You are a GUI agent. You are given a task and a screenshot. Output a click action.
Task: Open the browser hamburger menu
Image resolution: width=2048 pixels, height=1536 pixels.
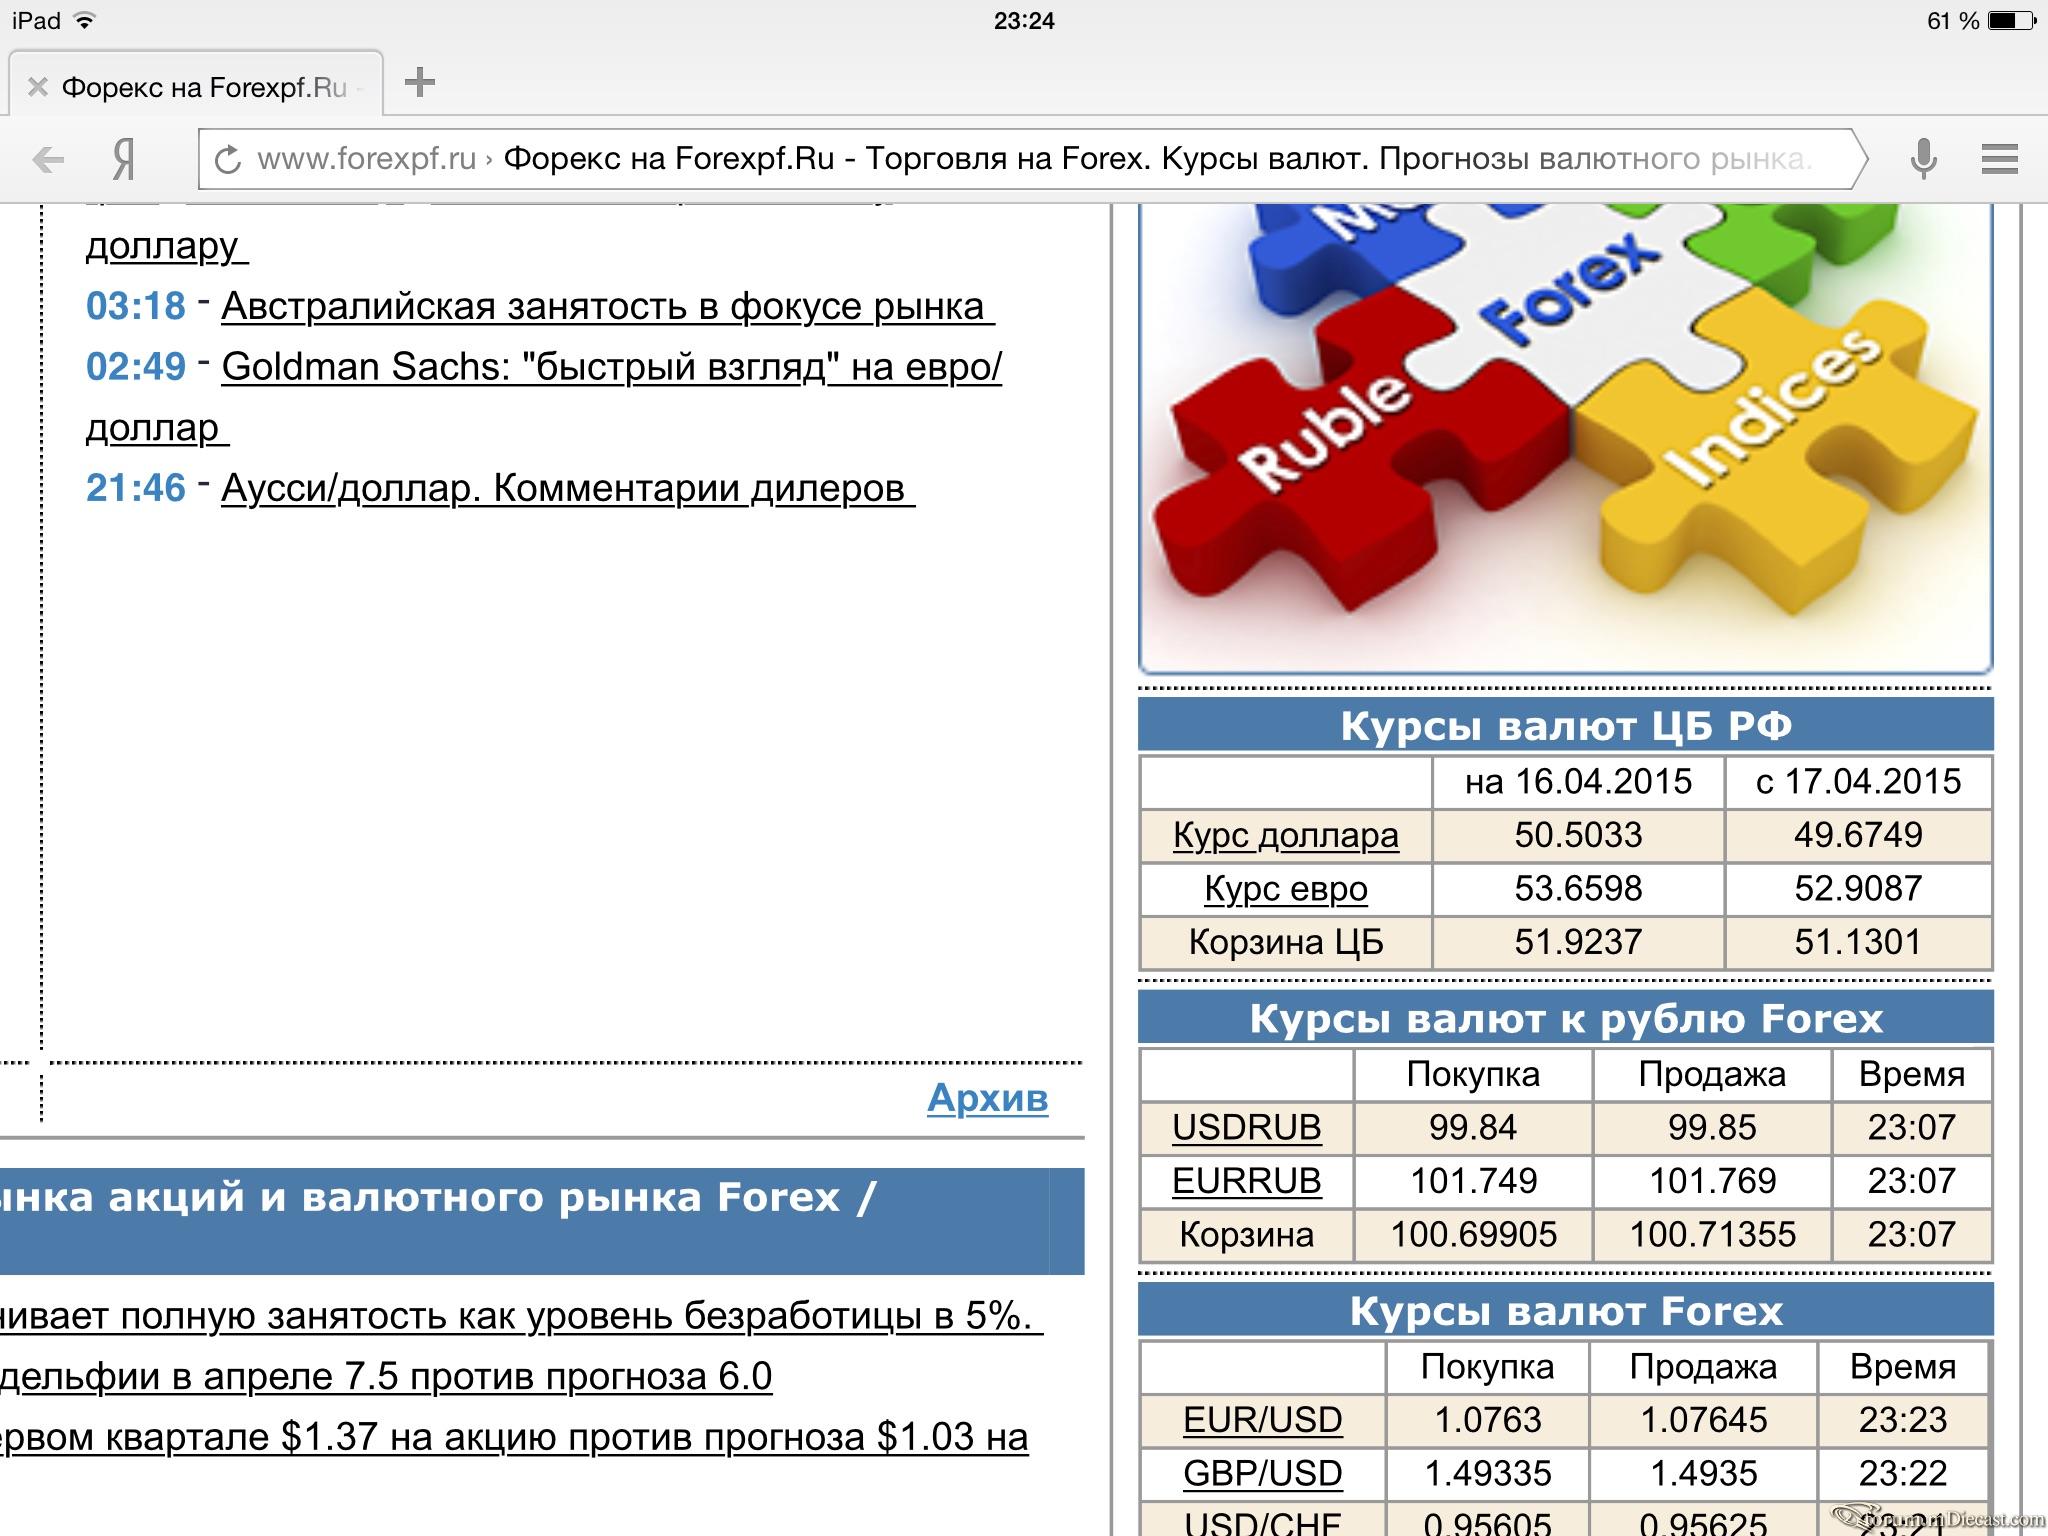[x=1999, y=159]
